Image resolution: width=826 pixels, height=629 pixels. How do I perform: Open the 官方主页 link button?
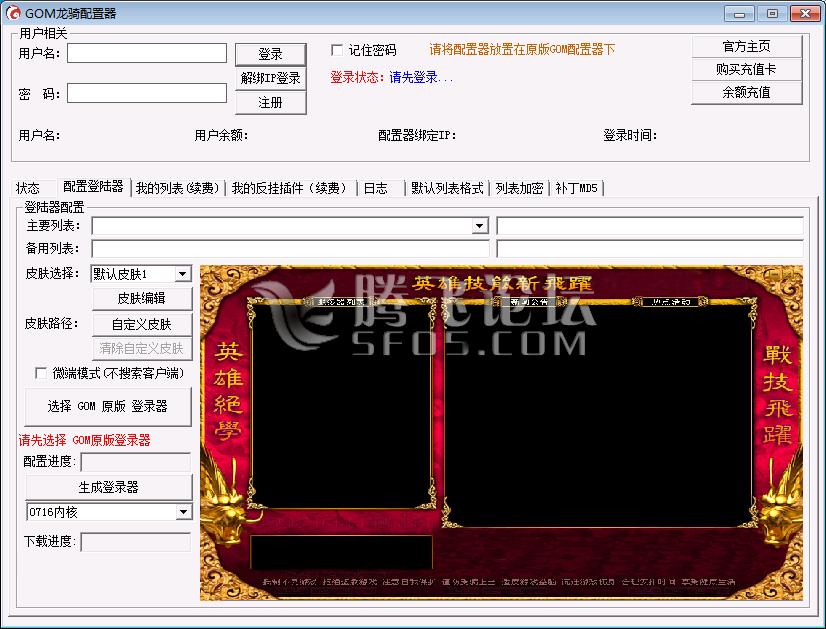746,46
